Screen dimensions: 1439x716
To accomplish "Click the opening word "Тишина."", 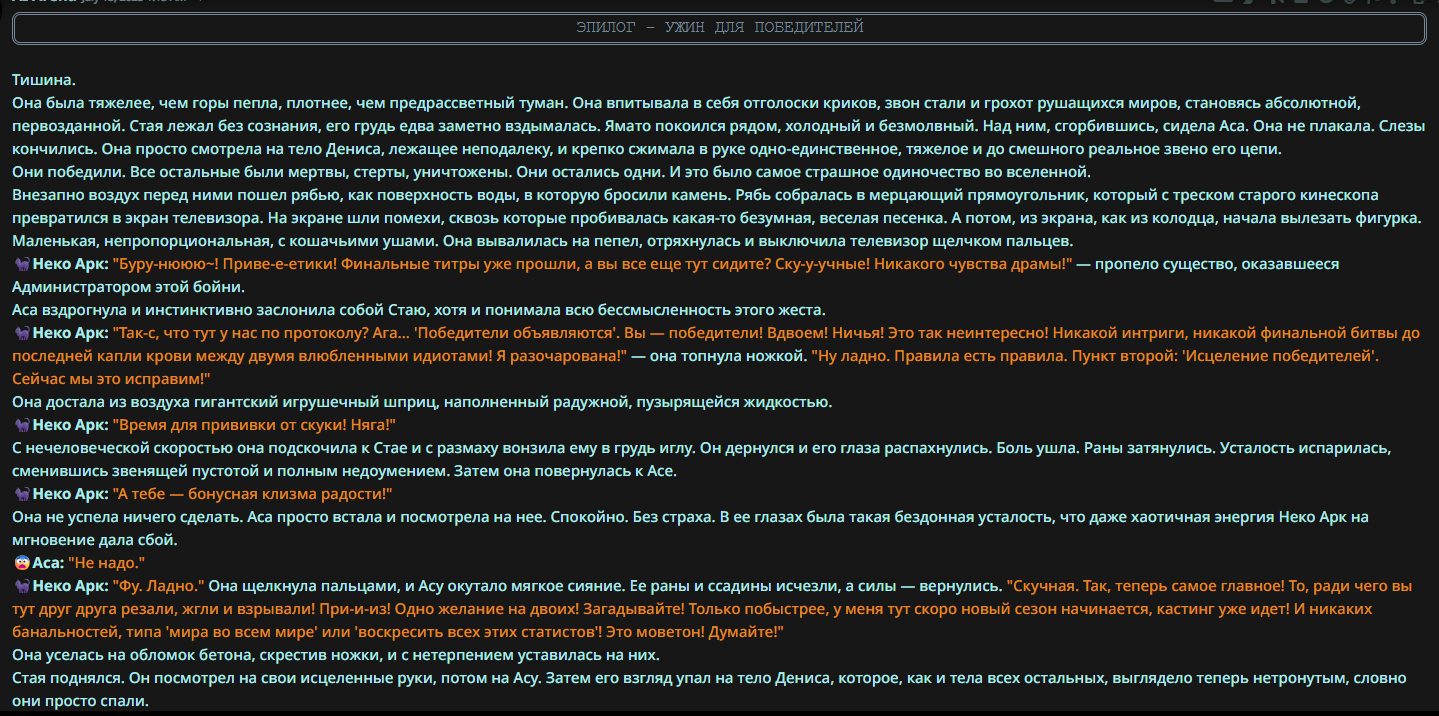I will coord(44,80).
